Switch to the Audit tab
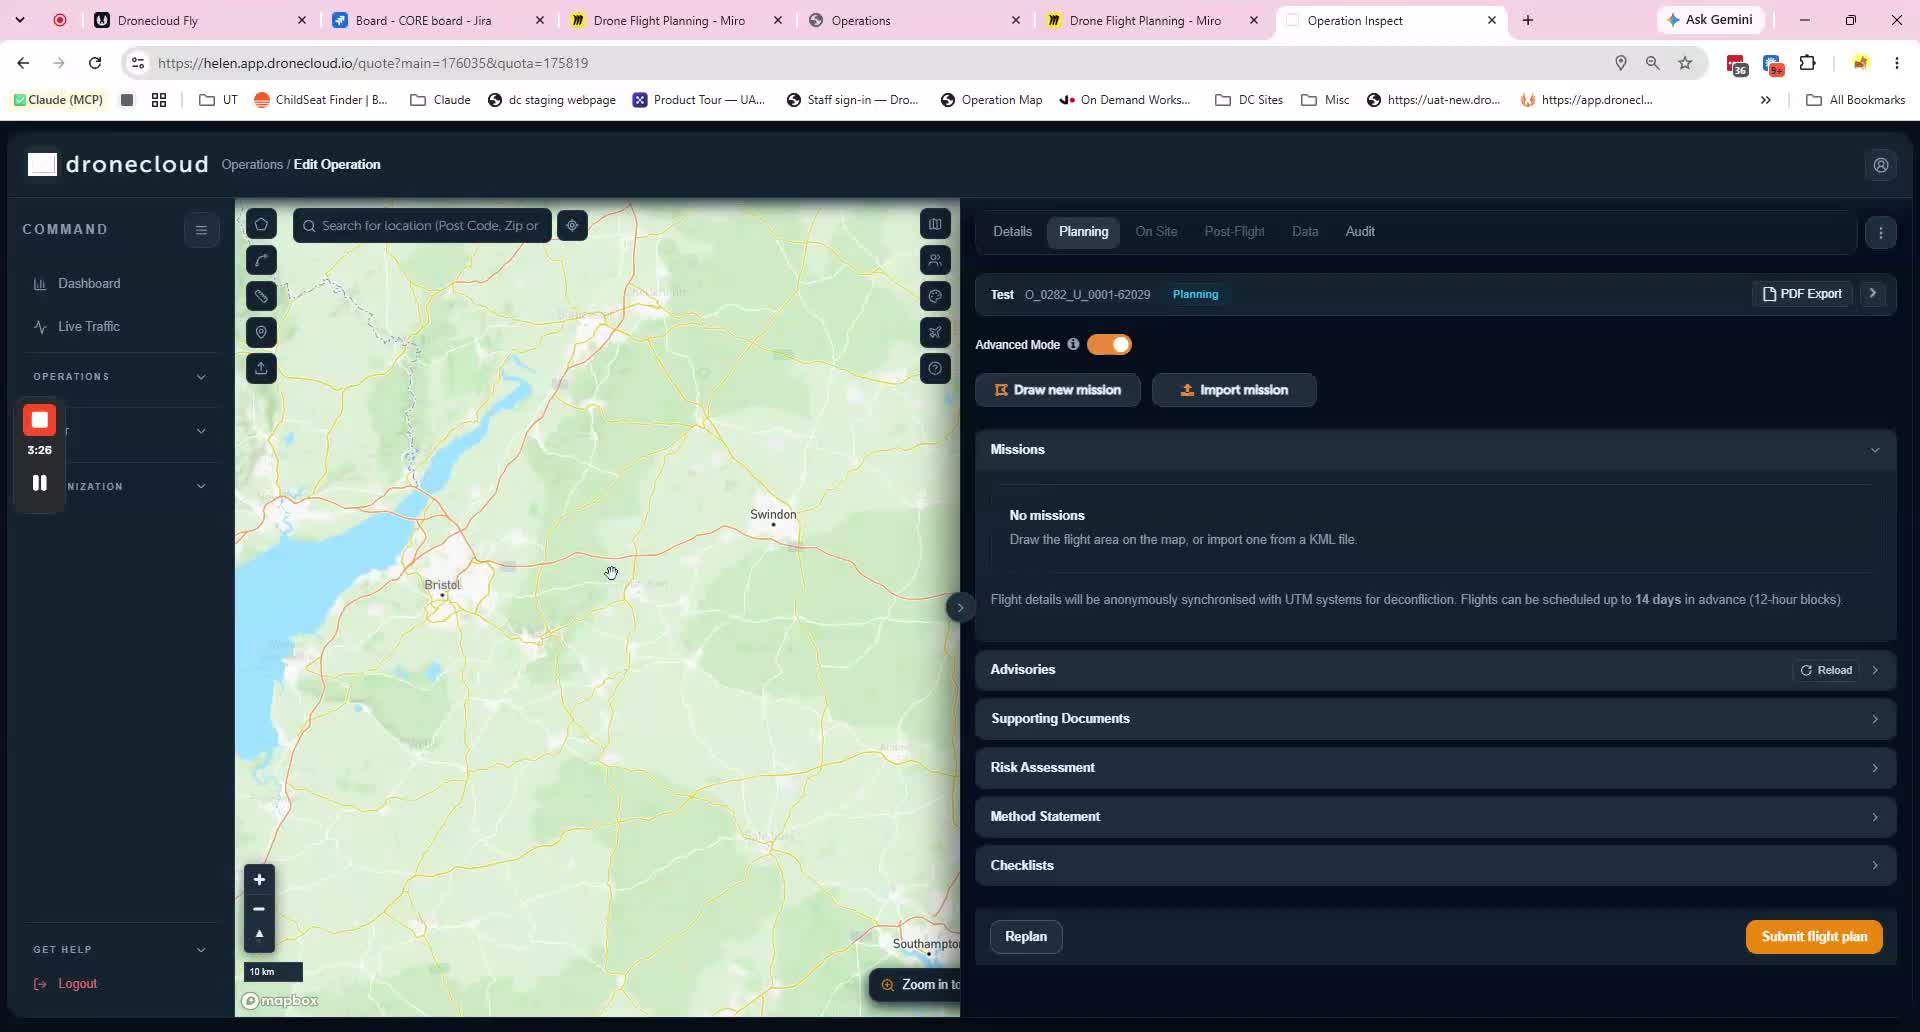 [x=1359, y=231]
